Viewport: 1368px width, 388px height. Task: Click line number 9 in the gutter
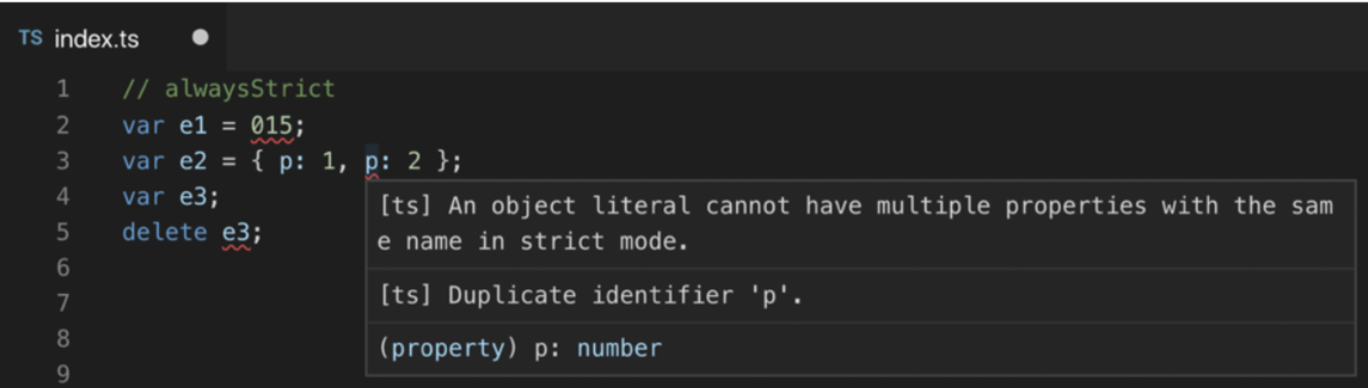coord(63,375)
